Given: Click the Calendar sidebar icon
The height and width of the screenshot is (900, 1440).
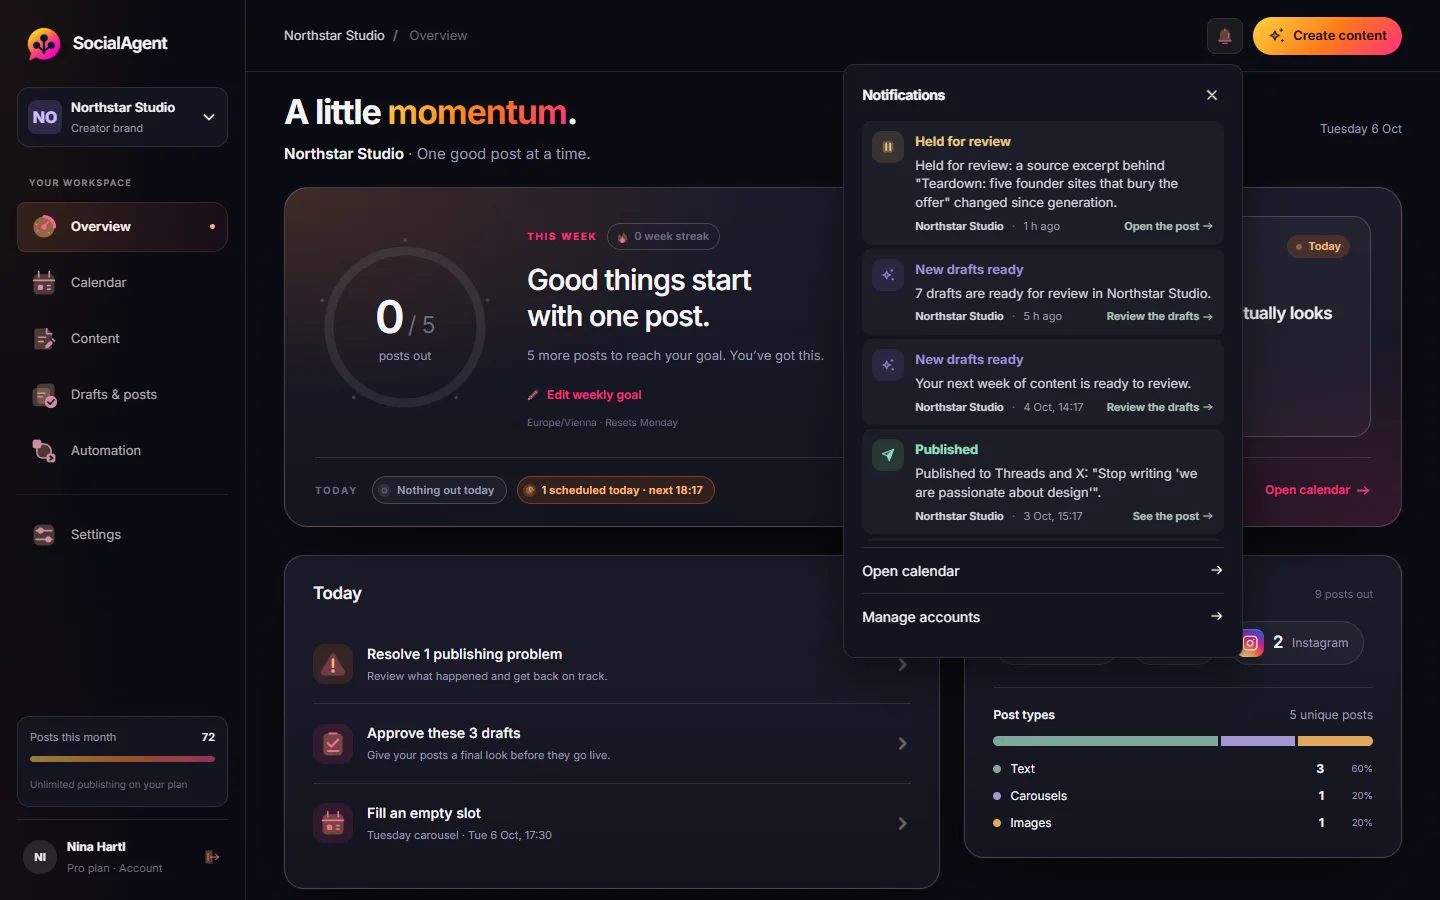Looking at the screenshot, I should [x=44, y=283].
